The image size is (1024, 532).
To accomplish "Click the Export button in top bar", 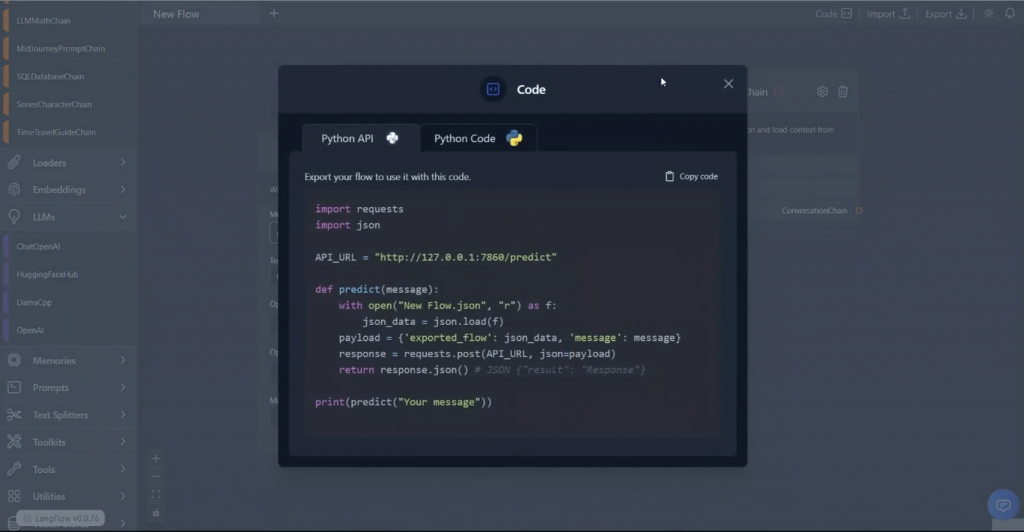I will pyautogui.click(x=946, y=14).
